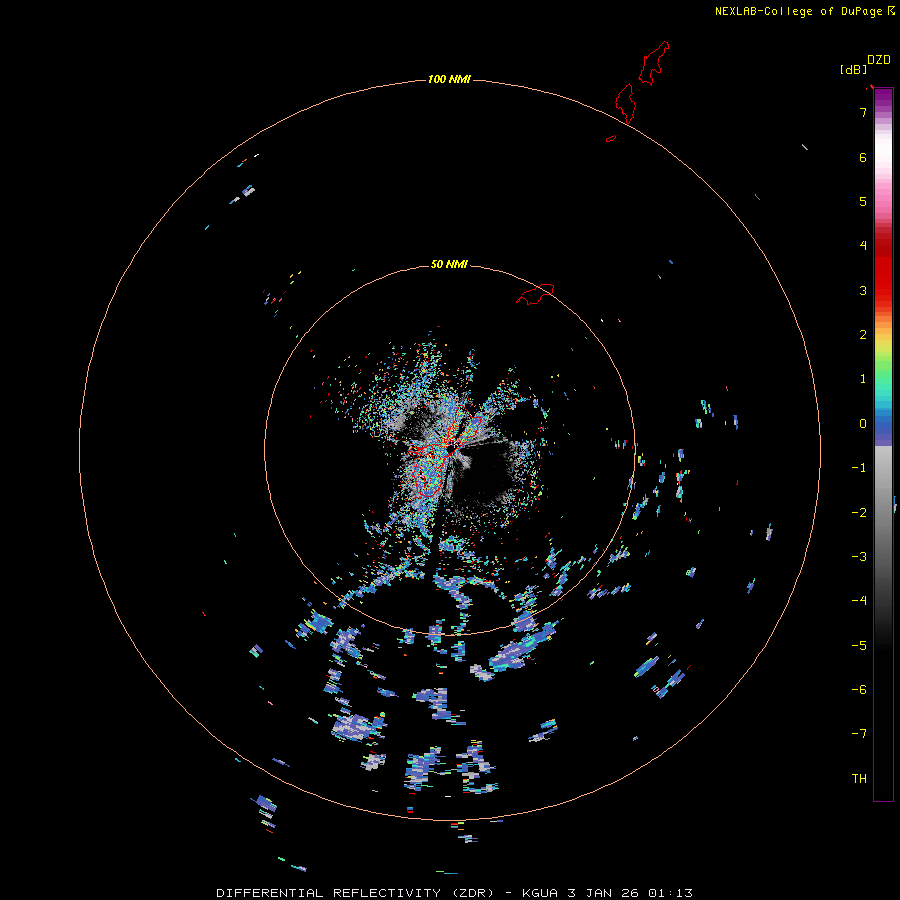Click the 1 value on the color scale
This screenshot has height=900, width=900.
pos(863,379)
